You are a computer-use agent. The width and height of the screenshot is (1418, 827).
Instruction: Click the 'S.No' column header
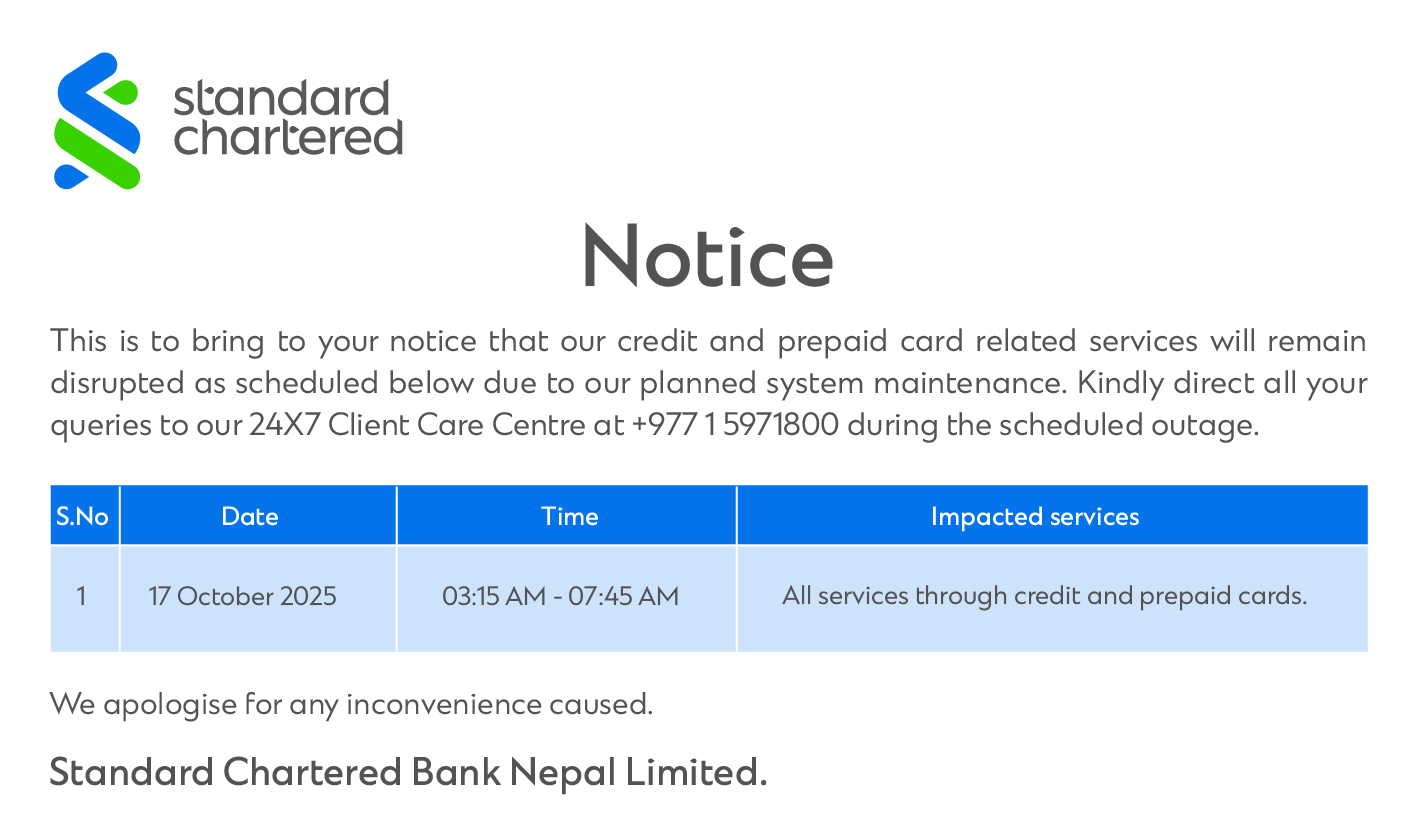(83, 516)
